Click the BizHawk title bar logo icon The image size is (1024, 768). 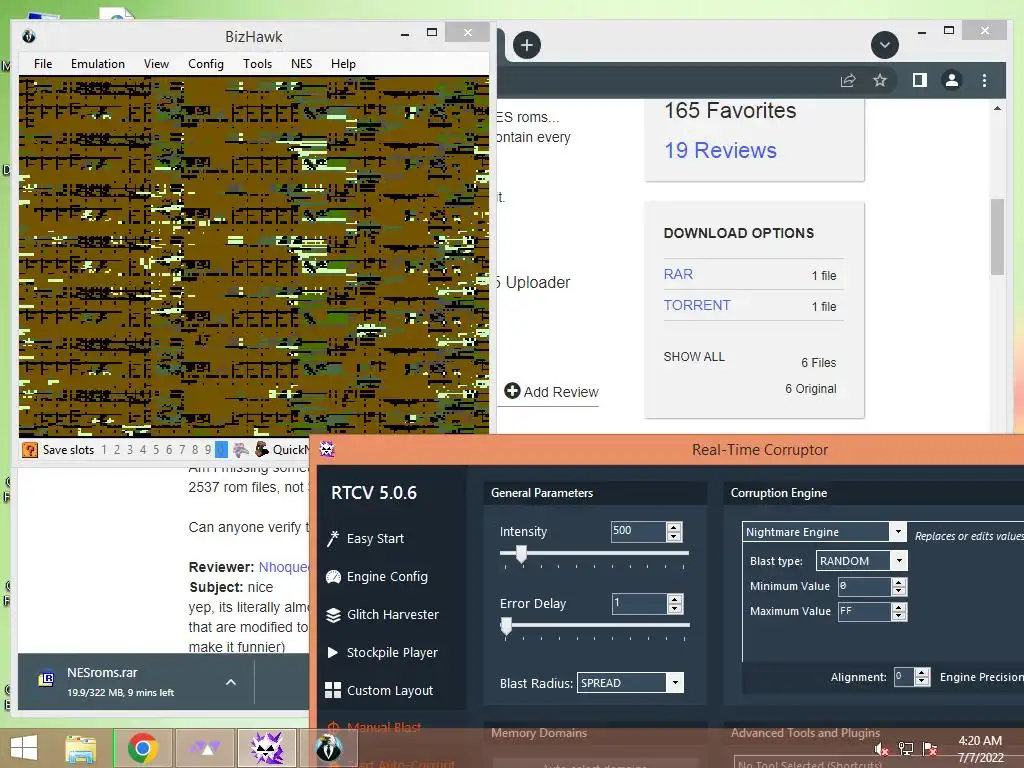click(29, 37)
